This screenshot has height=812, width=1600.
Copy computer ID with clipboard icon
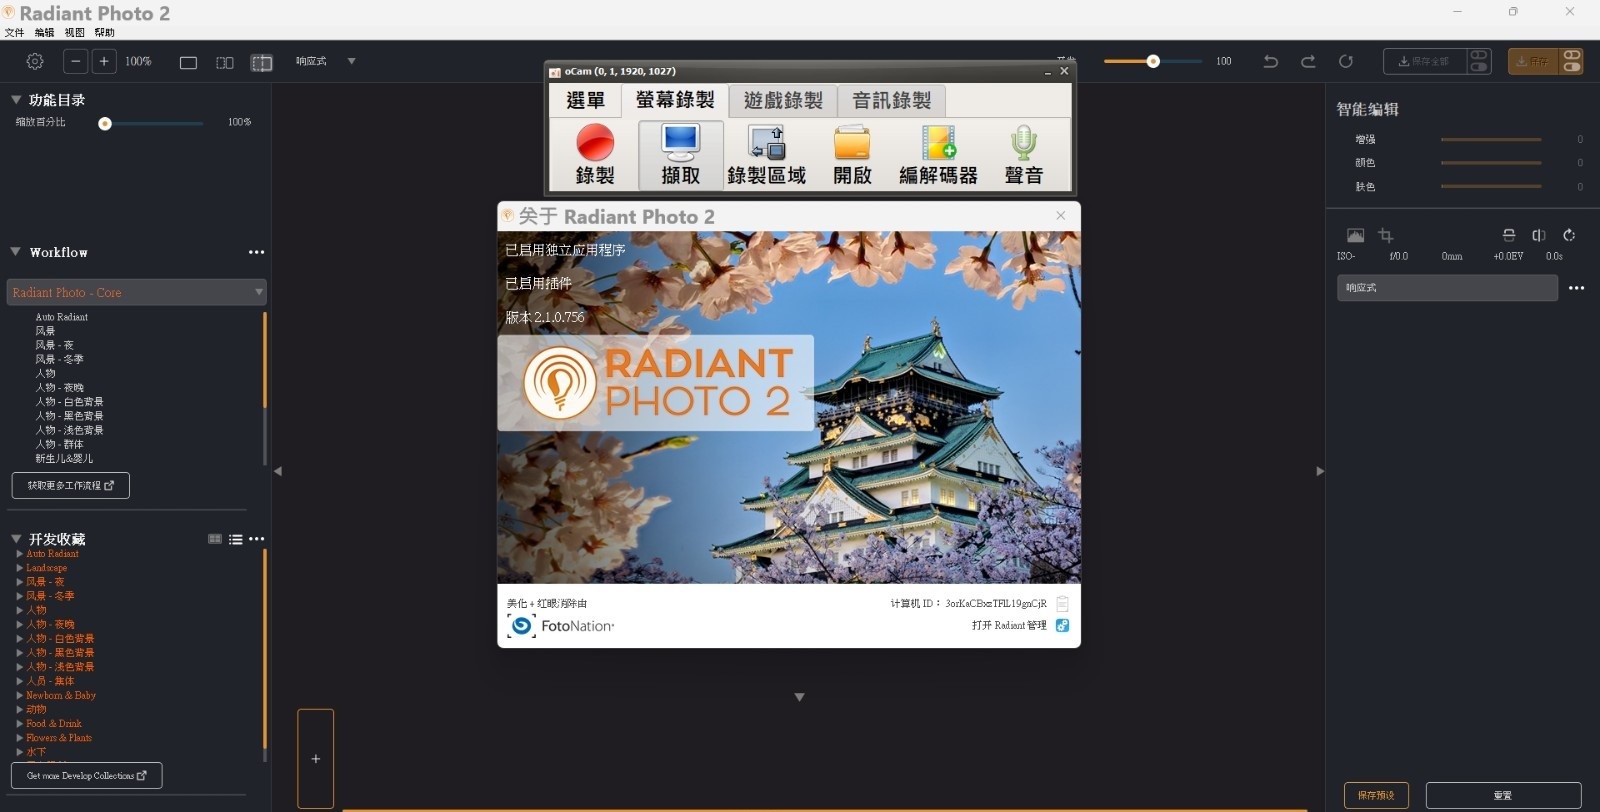[x=1062, y=604]
